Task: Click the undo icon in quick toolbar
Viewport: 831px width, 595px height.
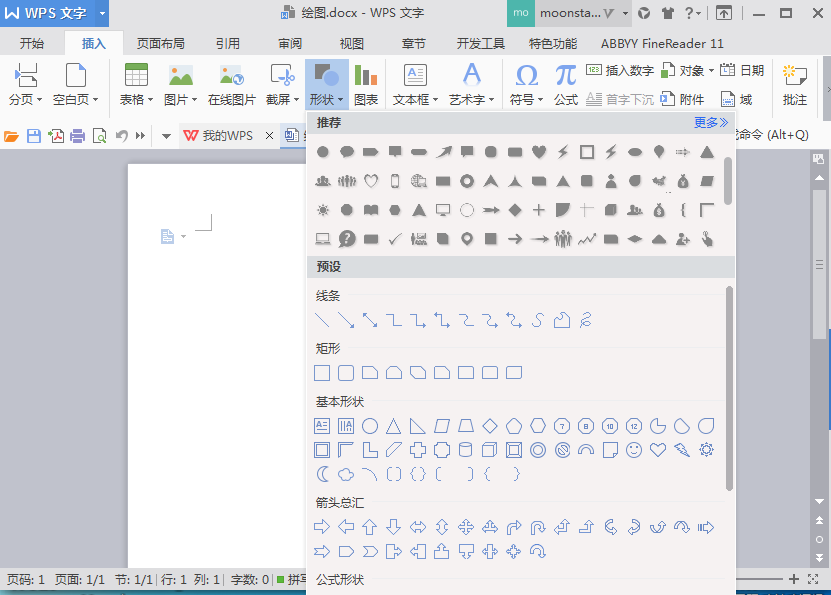Action: coord(121,136)
